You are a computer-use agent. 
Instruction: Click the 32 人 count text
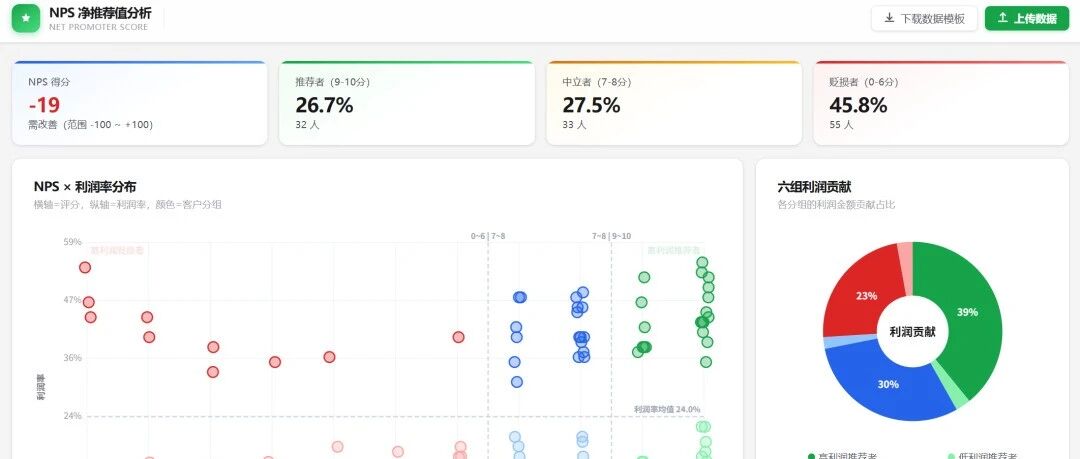click(x=307, y=125)
